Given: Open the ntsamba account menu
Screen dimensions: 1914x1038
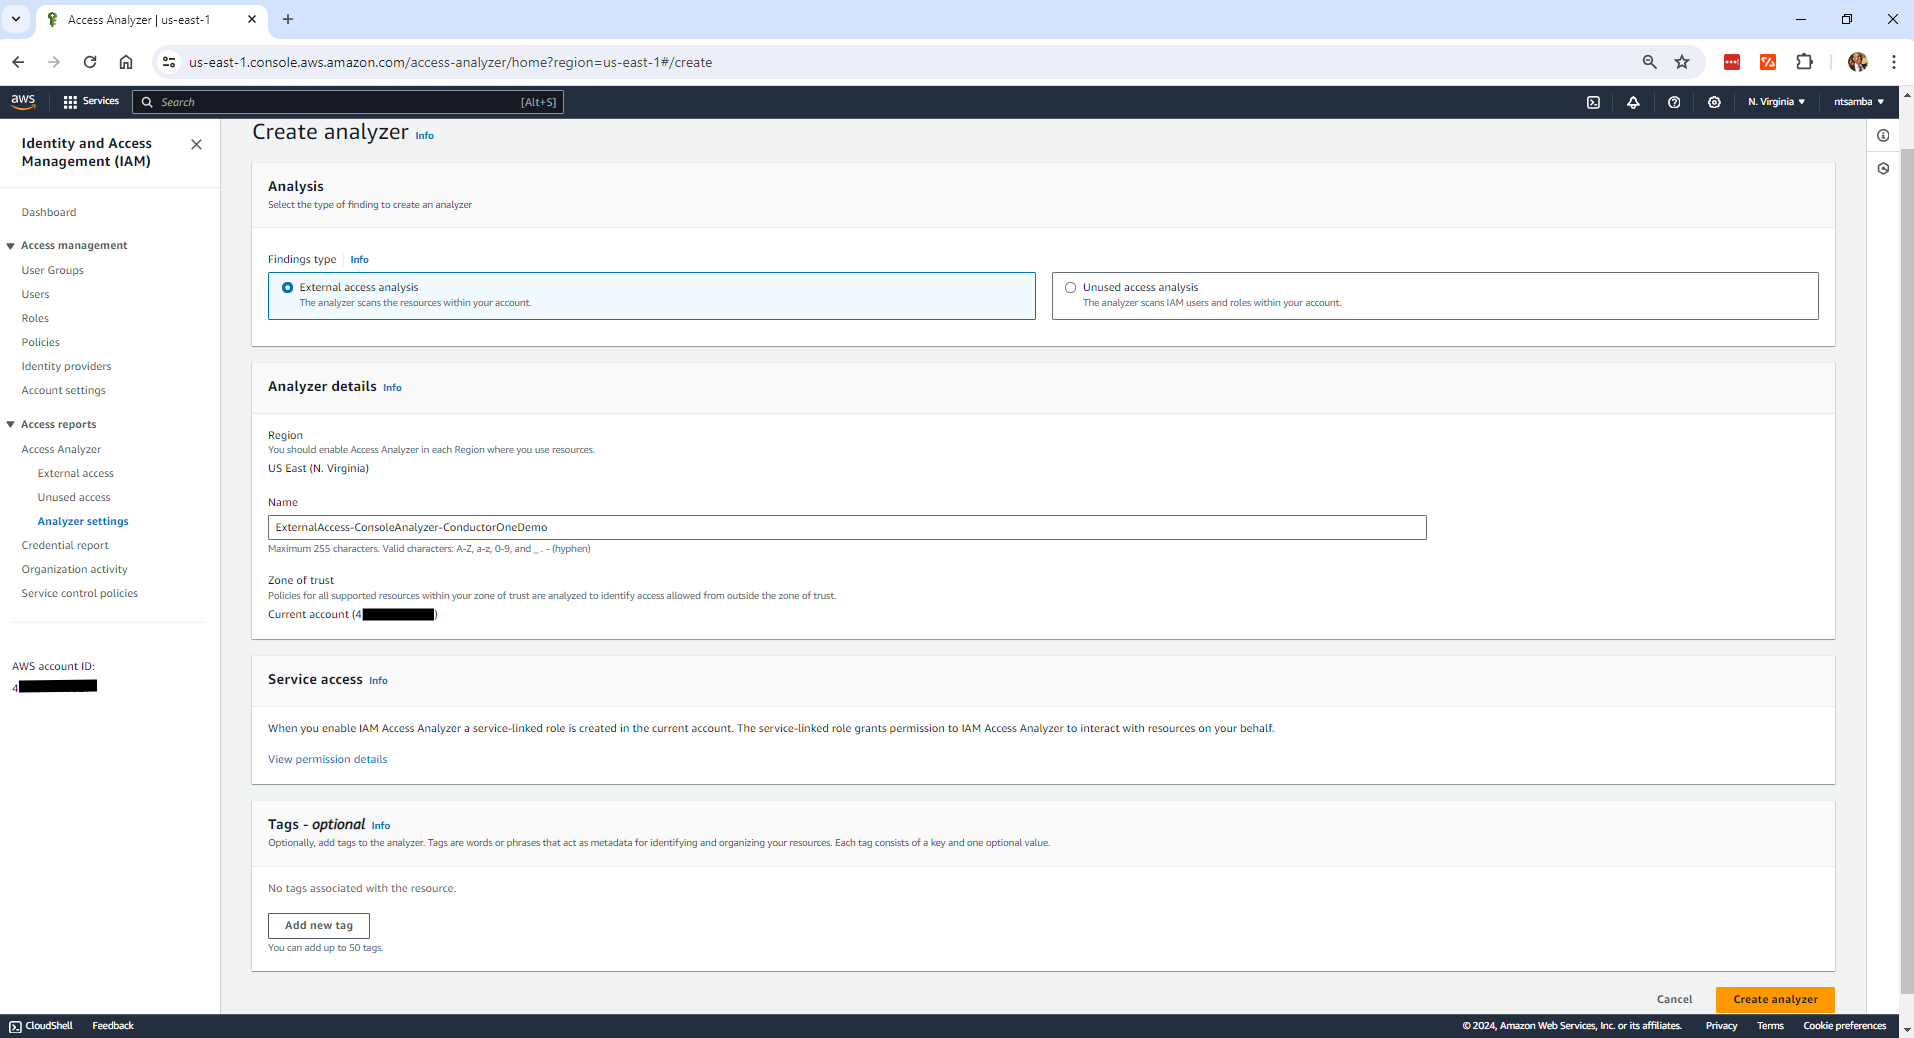Looking at the screenshot, I should click(x=1858, y=101).
